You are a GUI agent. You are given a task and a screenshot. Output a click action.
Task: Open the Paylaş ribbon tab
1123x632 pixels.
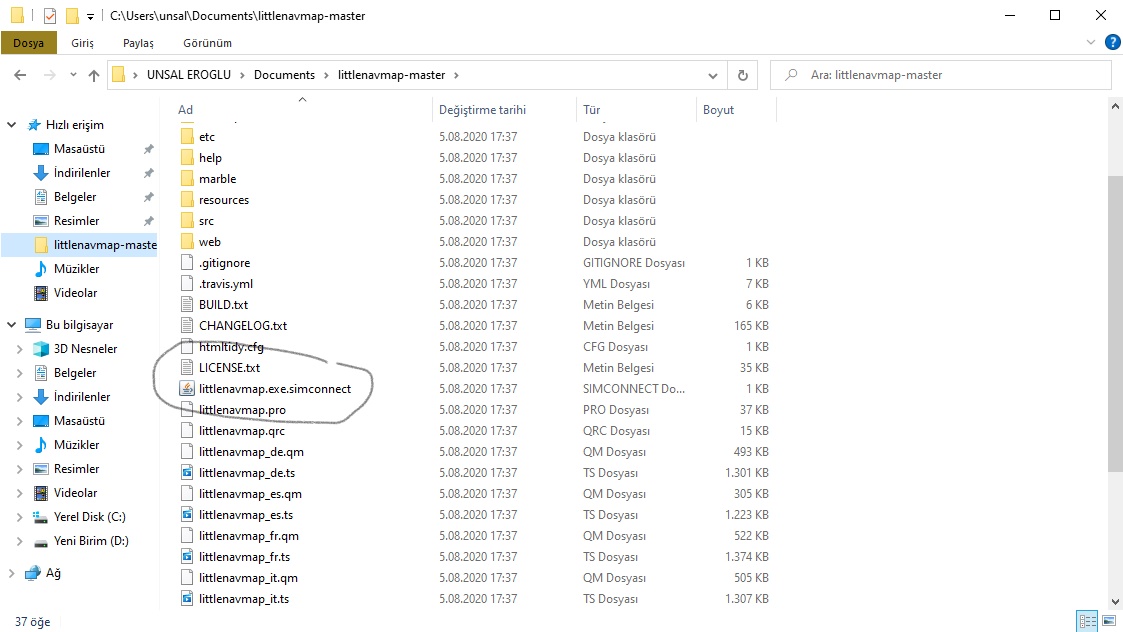point(138,43)
